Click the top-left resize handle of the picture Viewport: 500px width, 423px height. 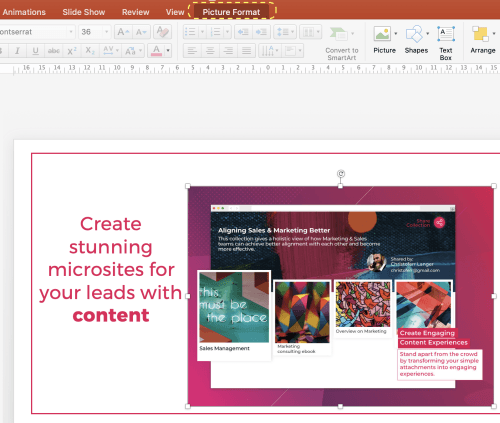188,186
